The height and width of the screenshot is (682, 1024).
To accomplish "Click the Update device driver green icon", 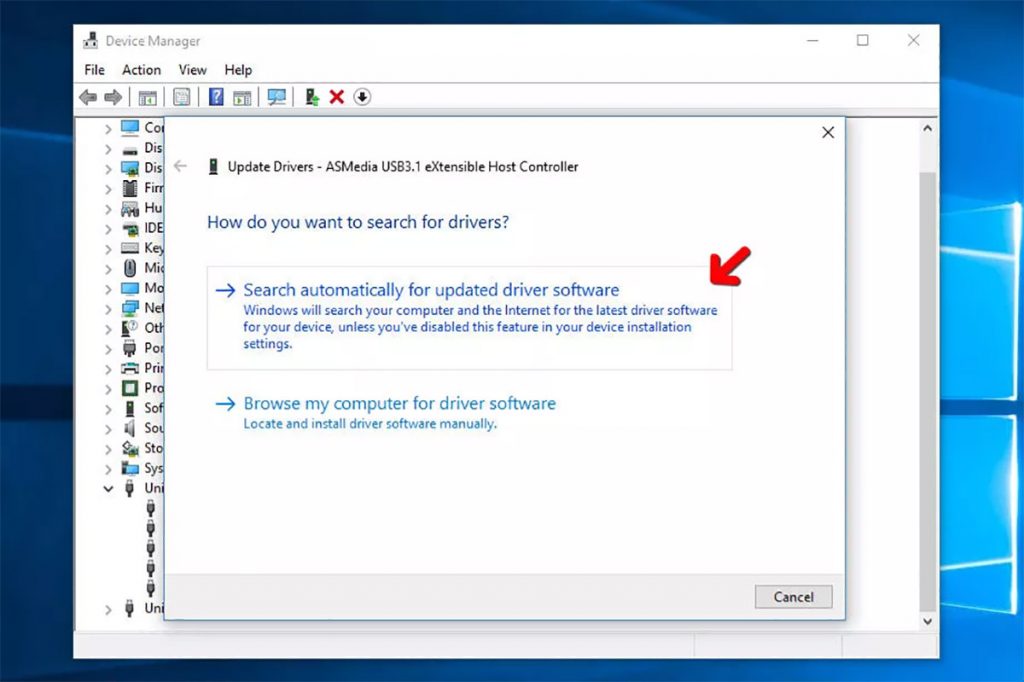I will [312, 97].
